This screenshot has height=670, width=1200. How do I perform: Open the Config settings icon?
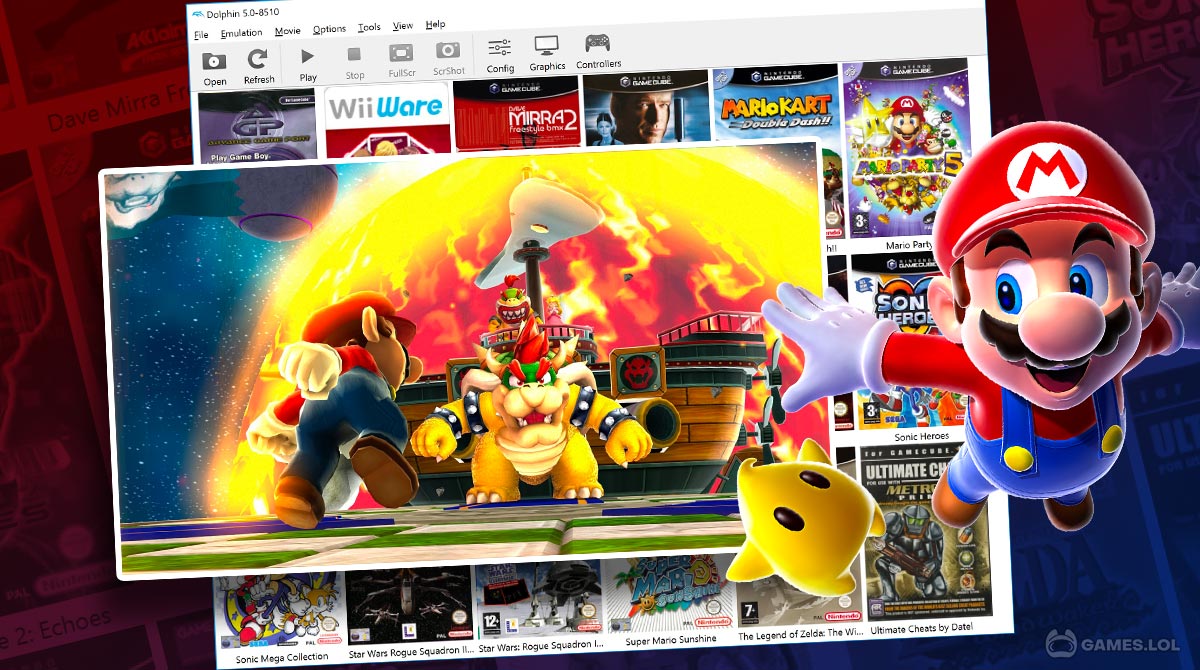click(x=500, y=55)
